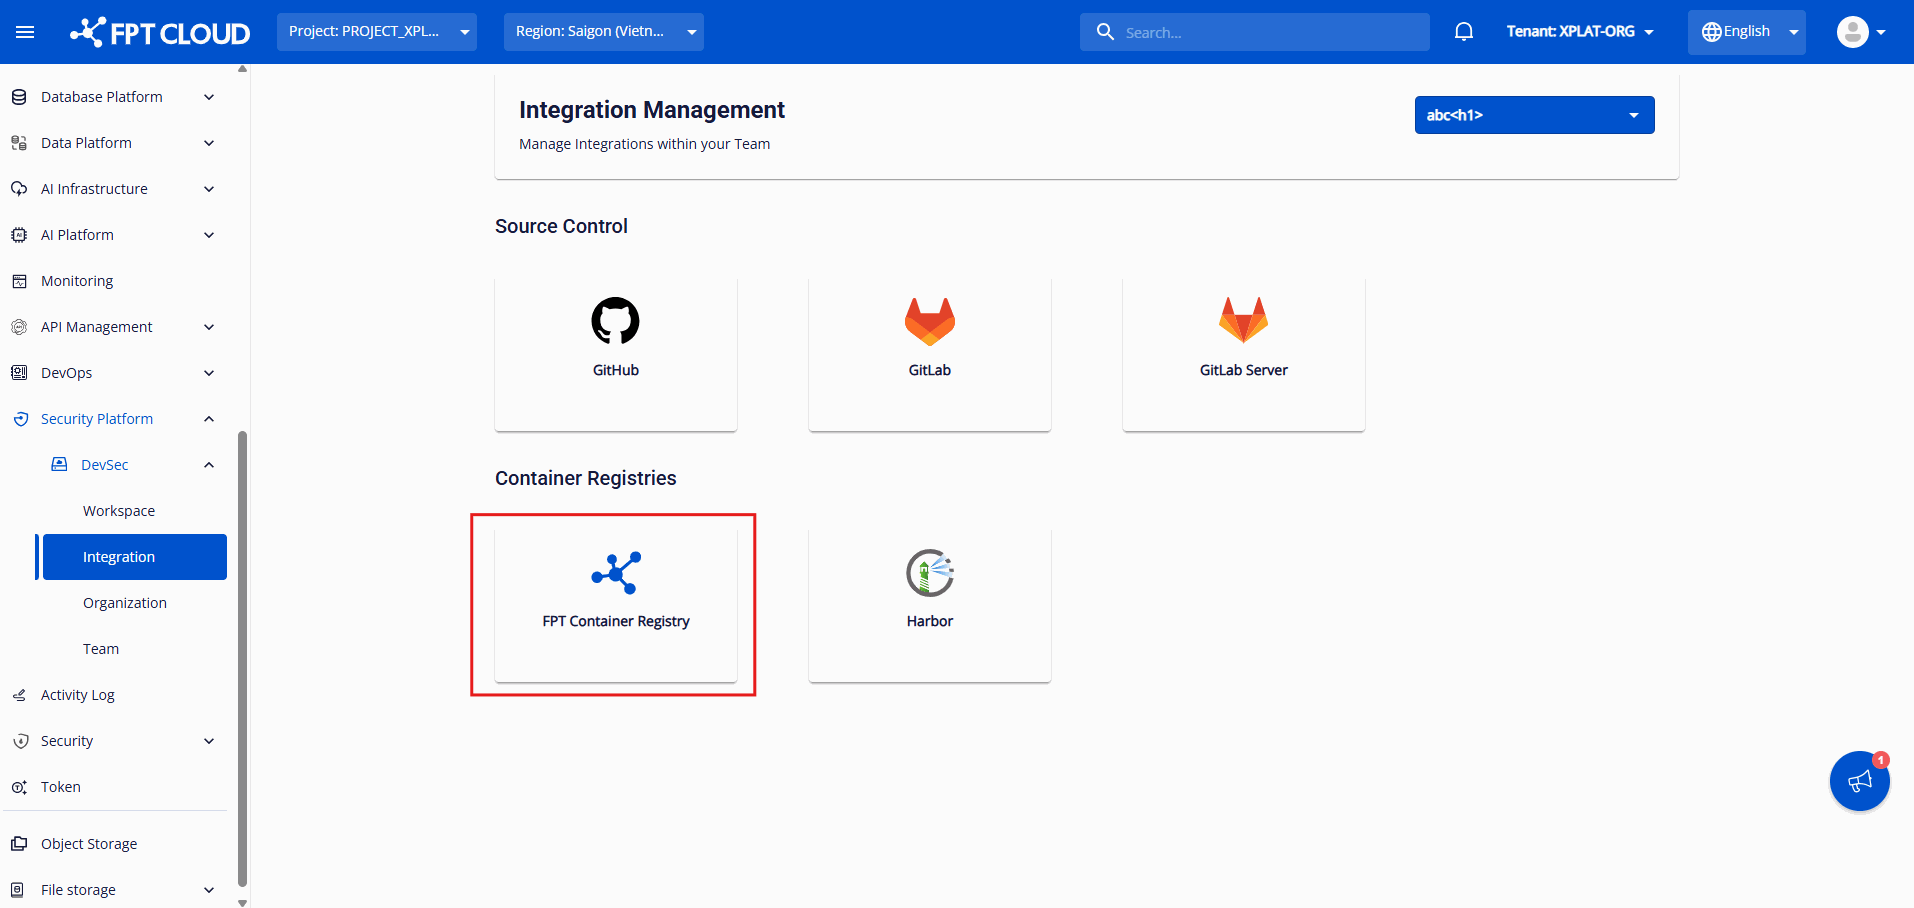The image size is (1914, 908).
Task: Click the FPT Cloud logo
Action: (x=160, y=32)
